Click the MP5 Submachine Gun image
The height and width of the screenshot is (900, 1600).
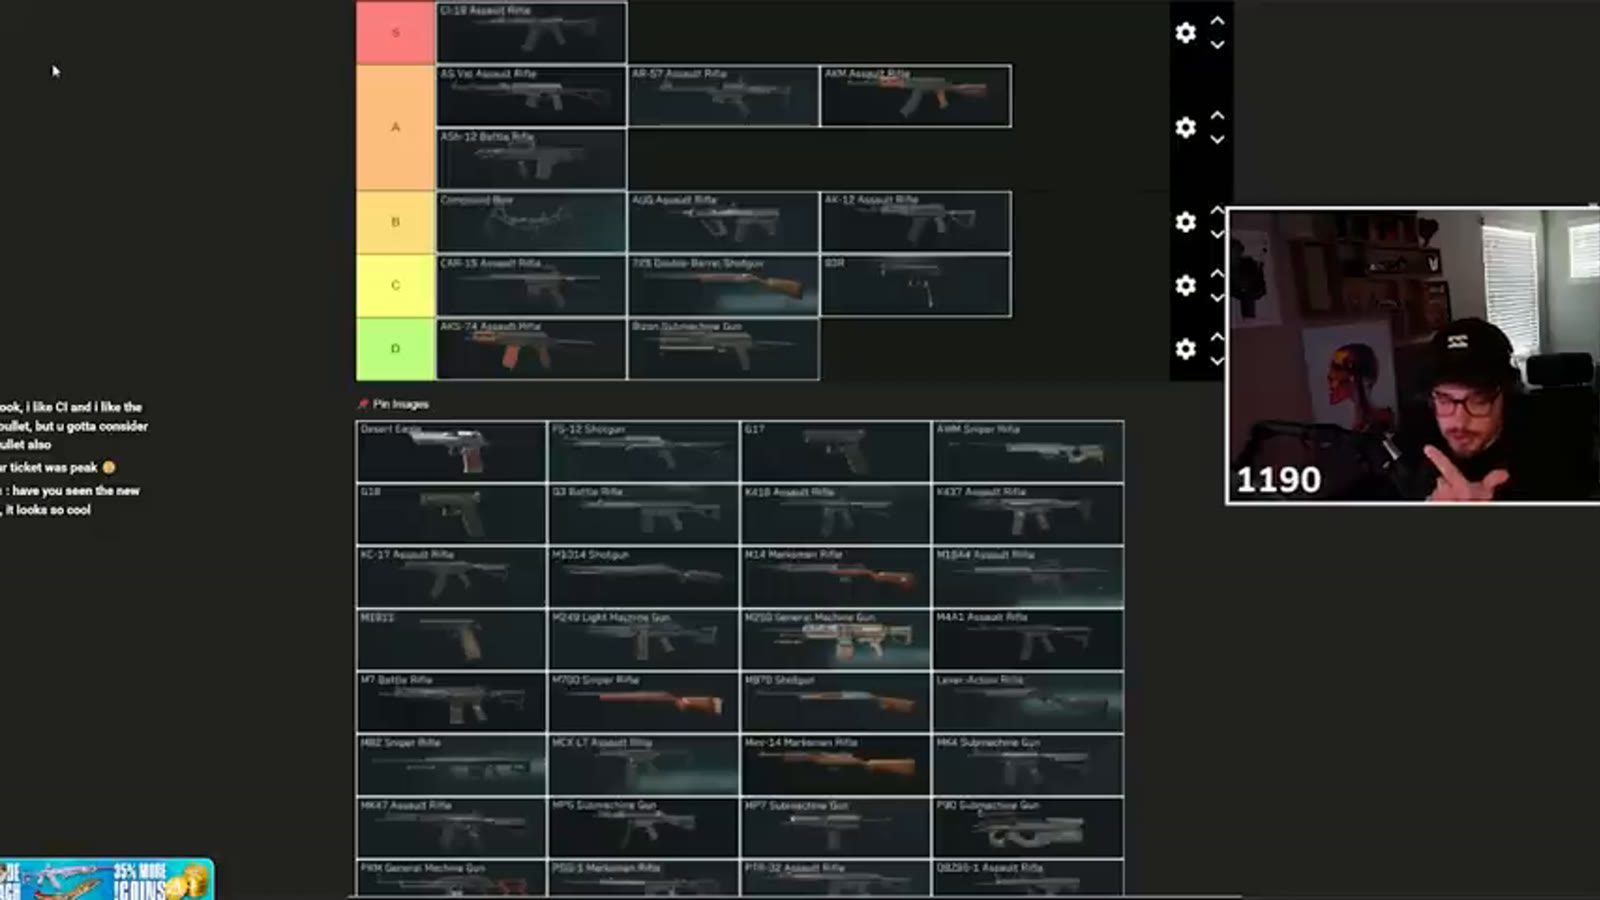tap(643, 828)
